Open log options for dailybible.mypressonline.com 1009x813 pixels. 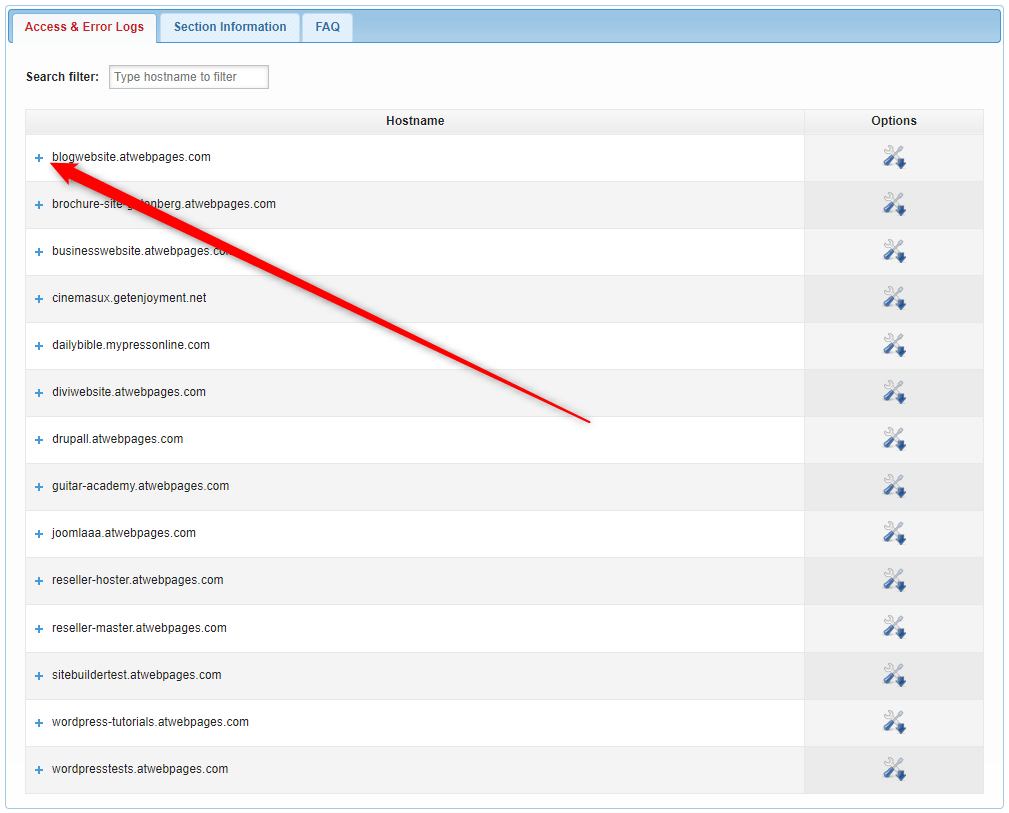click(x=893, y=344)
